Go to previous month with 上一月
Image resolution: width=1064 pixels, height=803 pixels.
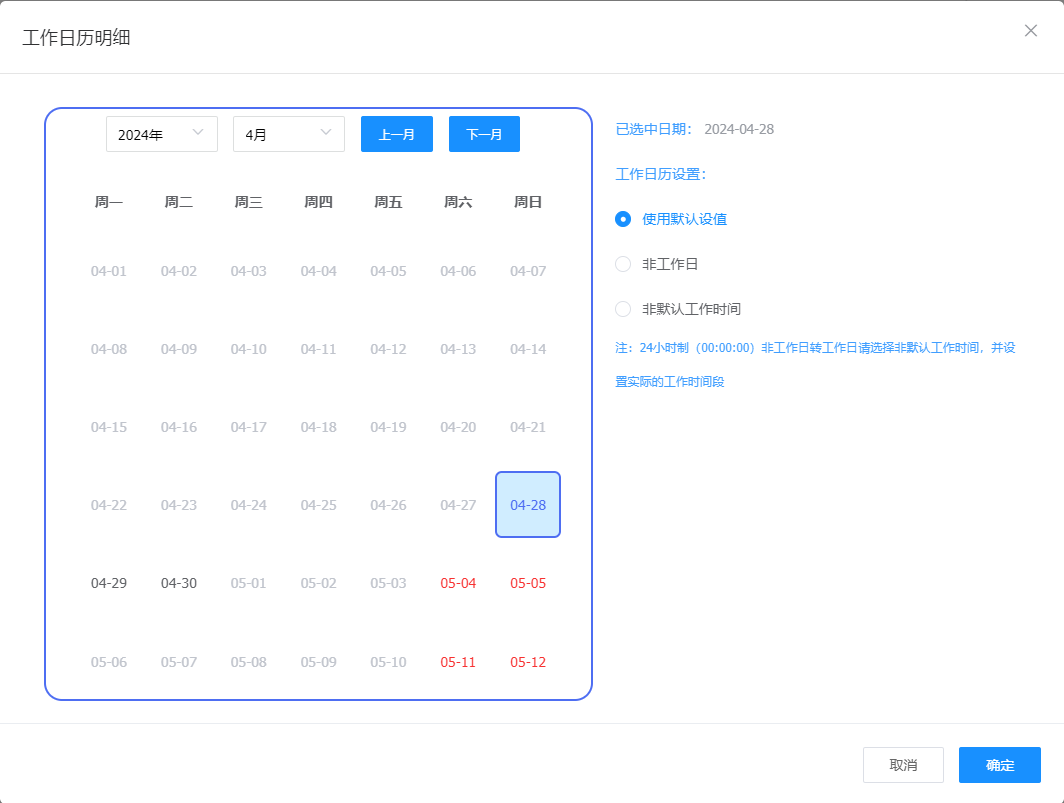(397, 134)
